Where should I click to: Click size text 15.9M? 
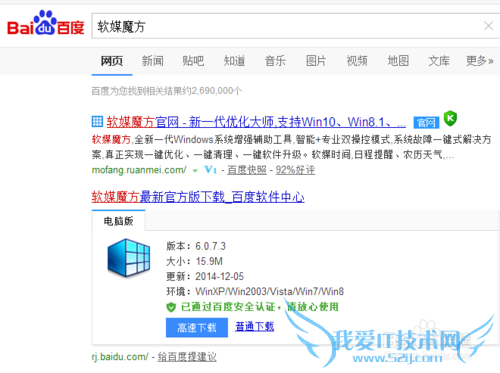pos(209,261)
